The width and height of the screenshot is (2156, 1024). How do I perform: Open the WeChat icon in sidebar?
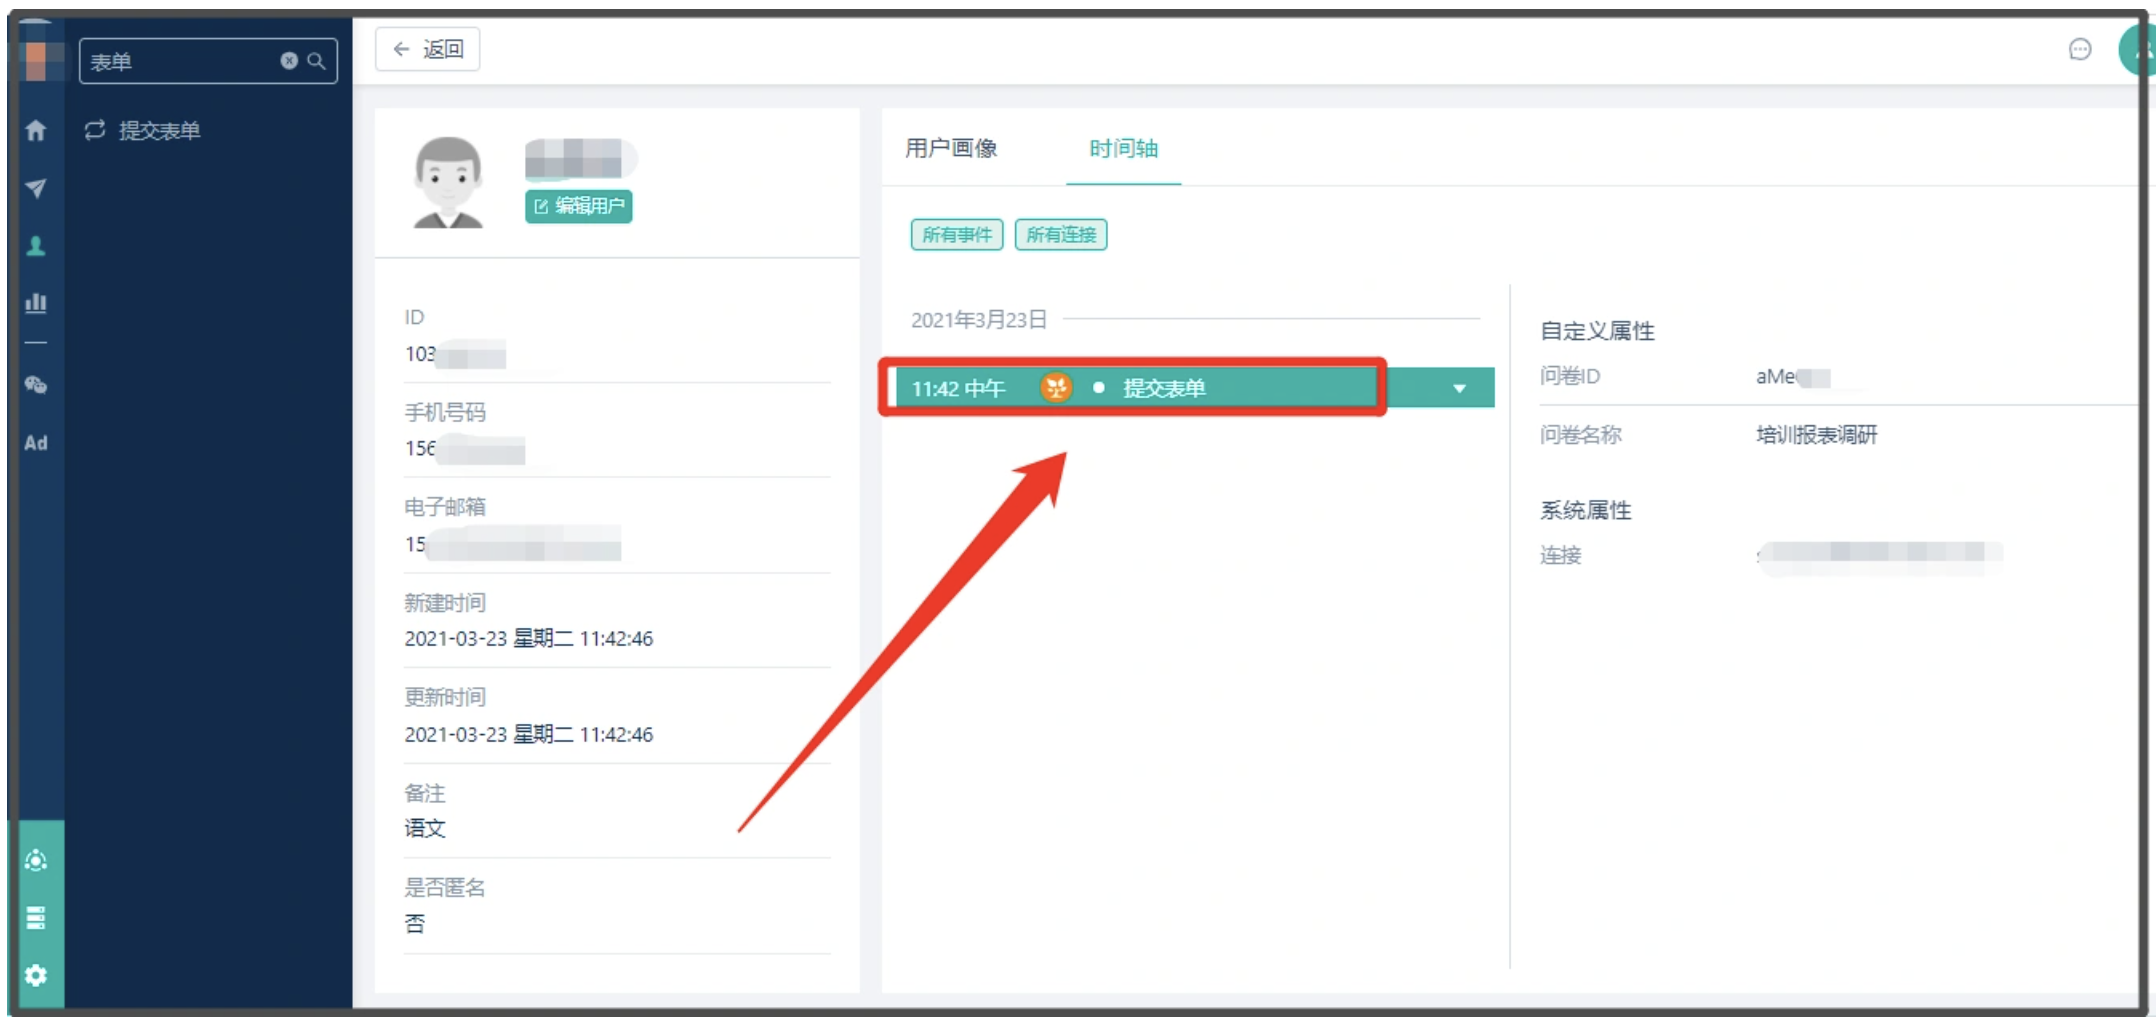click(x=36, y=385)
